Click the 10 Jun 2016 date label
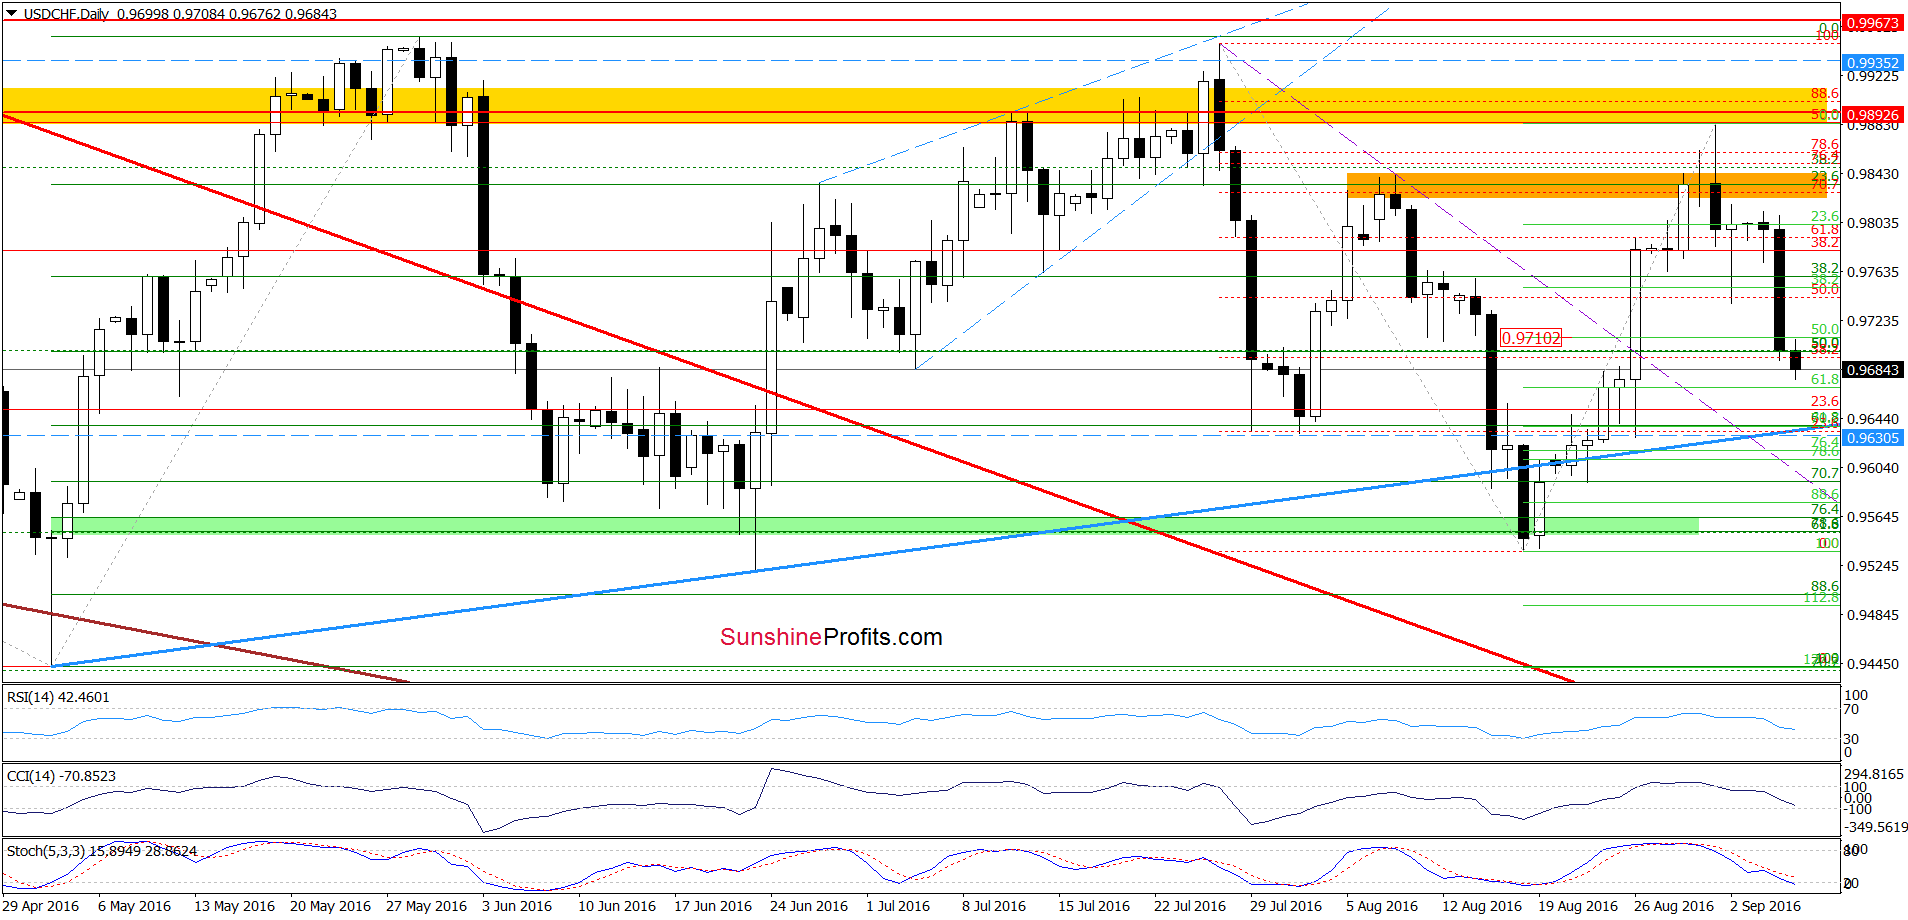Viewport: 1908px width, 920px height. pyautogui.click(x=617, y=906)
